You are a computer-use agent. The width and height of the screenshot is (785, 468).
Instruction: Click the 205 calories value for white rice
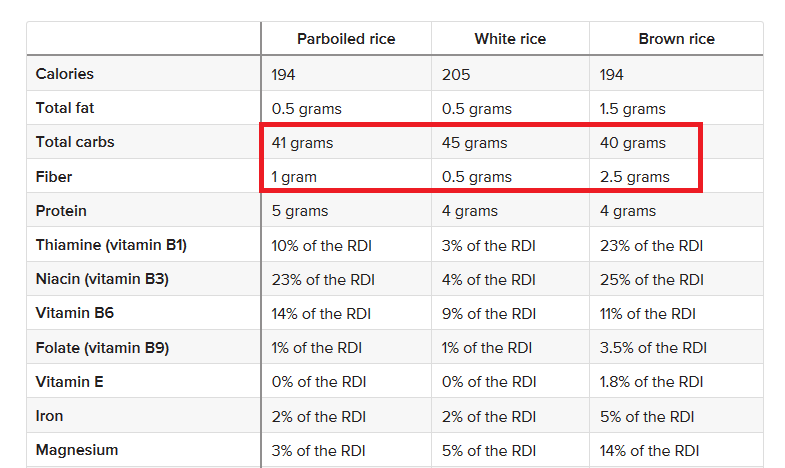pos(456,74)
